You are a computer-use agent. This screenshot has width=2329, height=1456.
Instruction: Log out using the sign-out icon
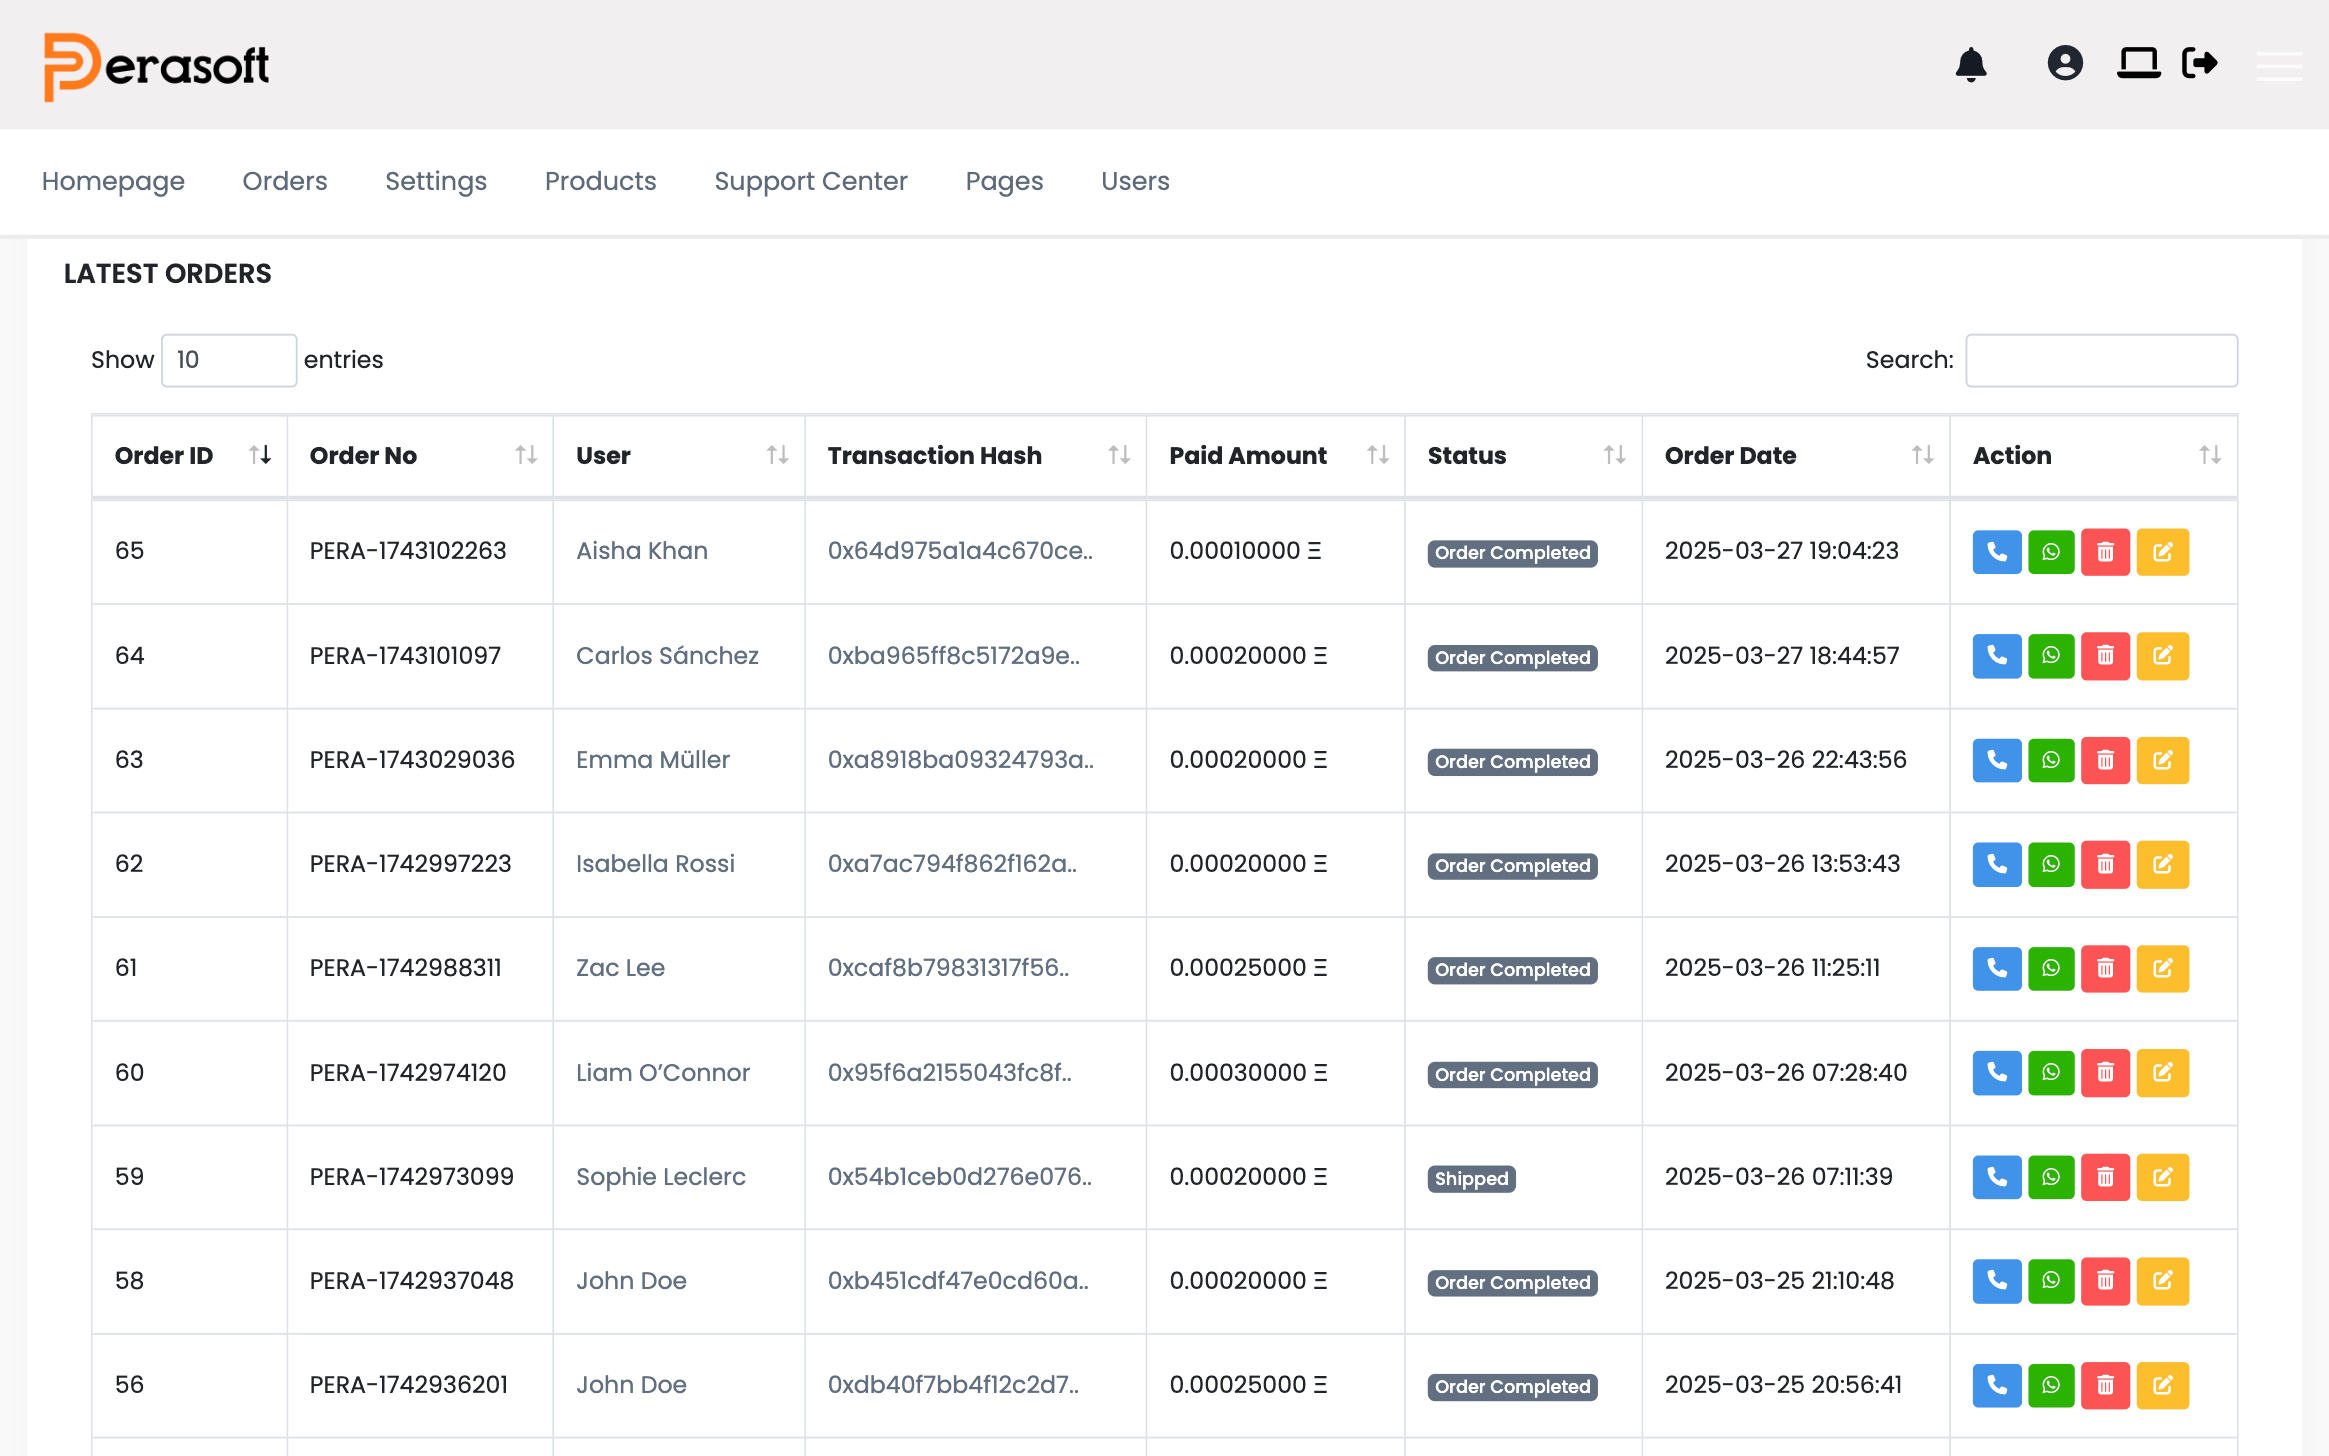(x=2200, y=63)
